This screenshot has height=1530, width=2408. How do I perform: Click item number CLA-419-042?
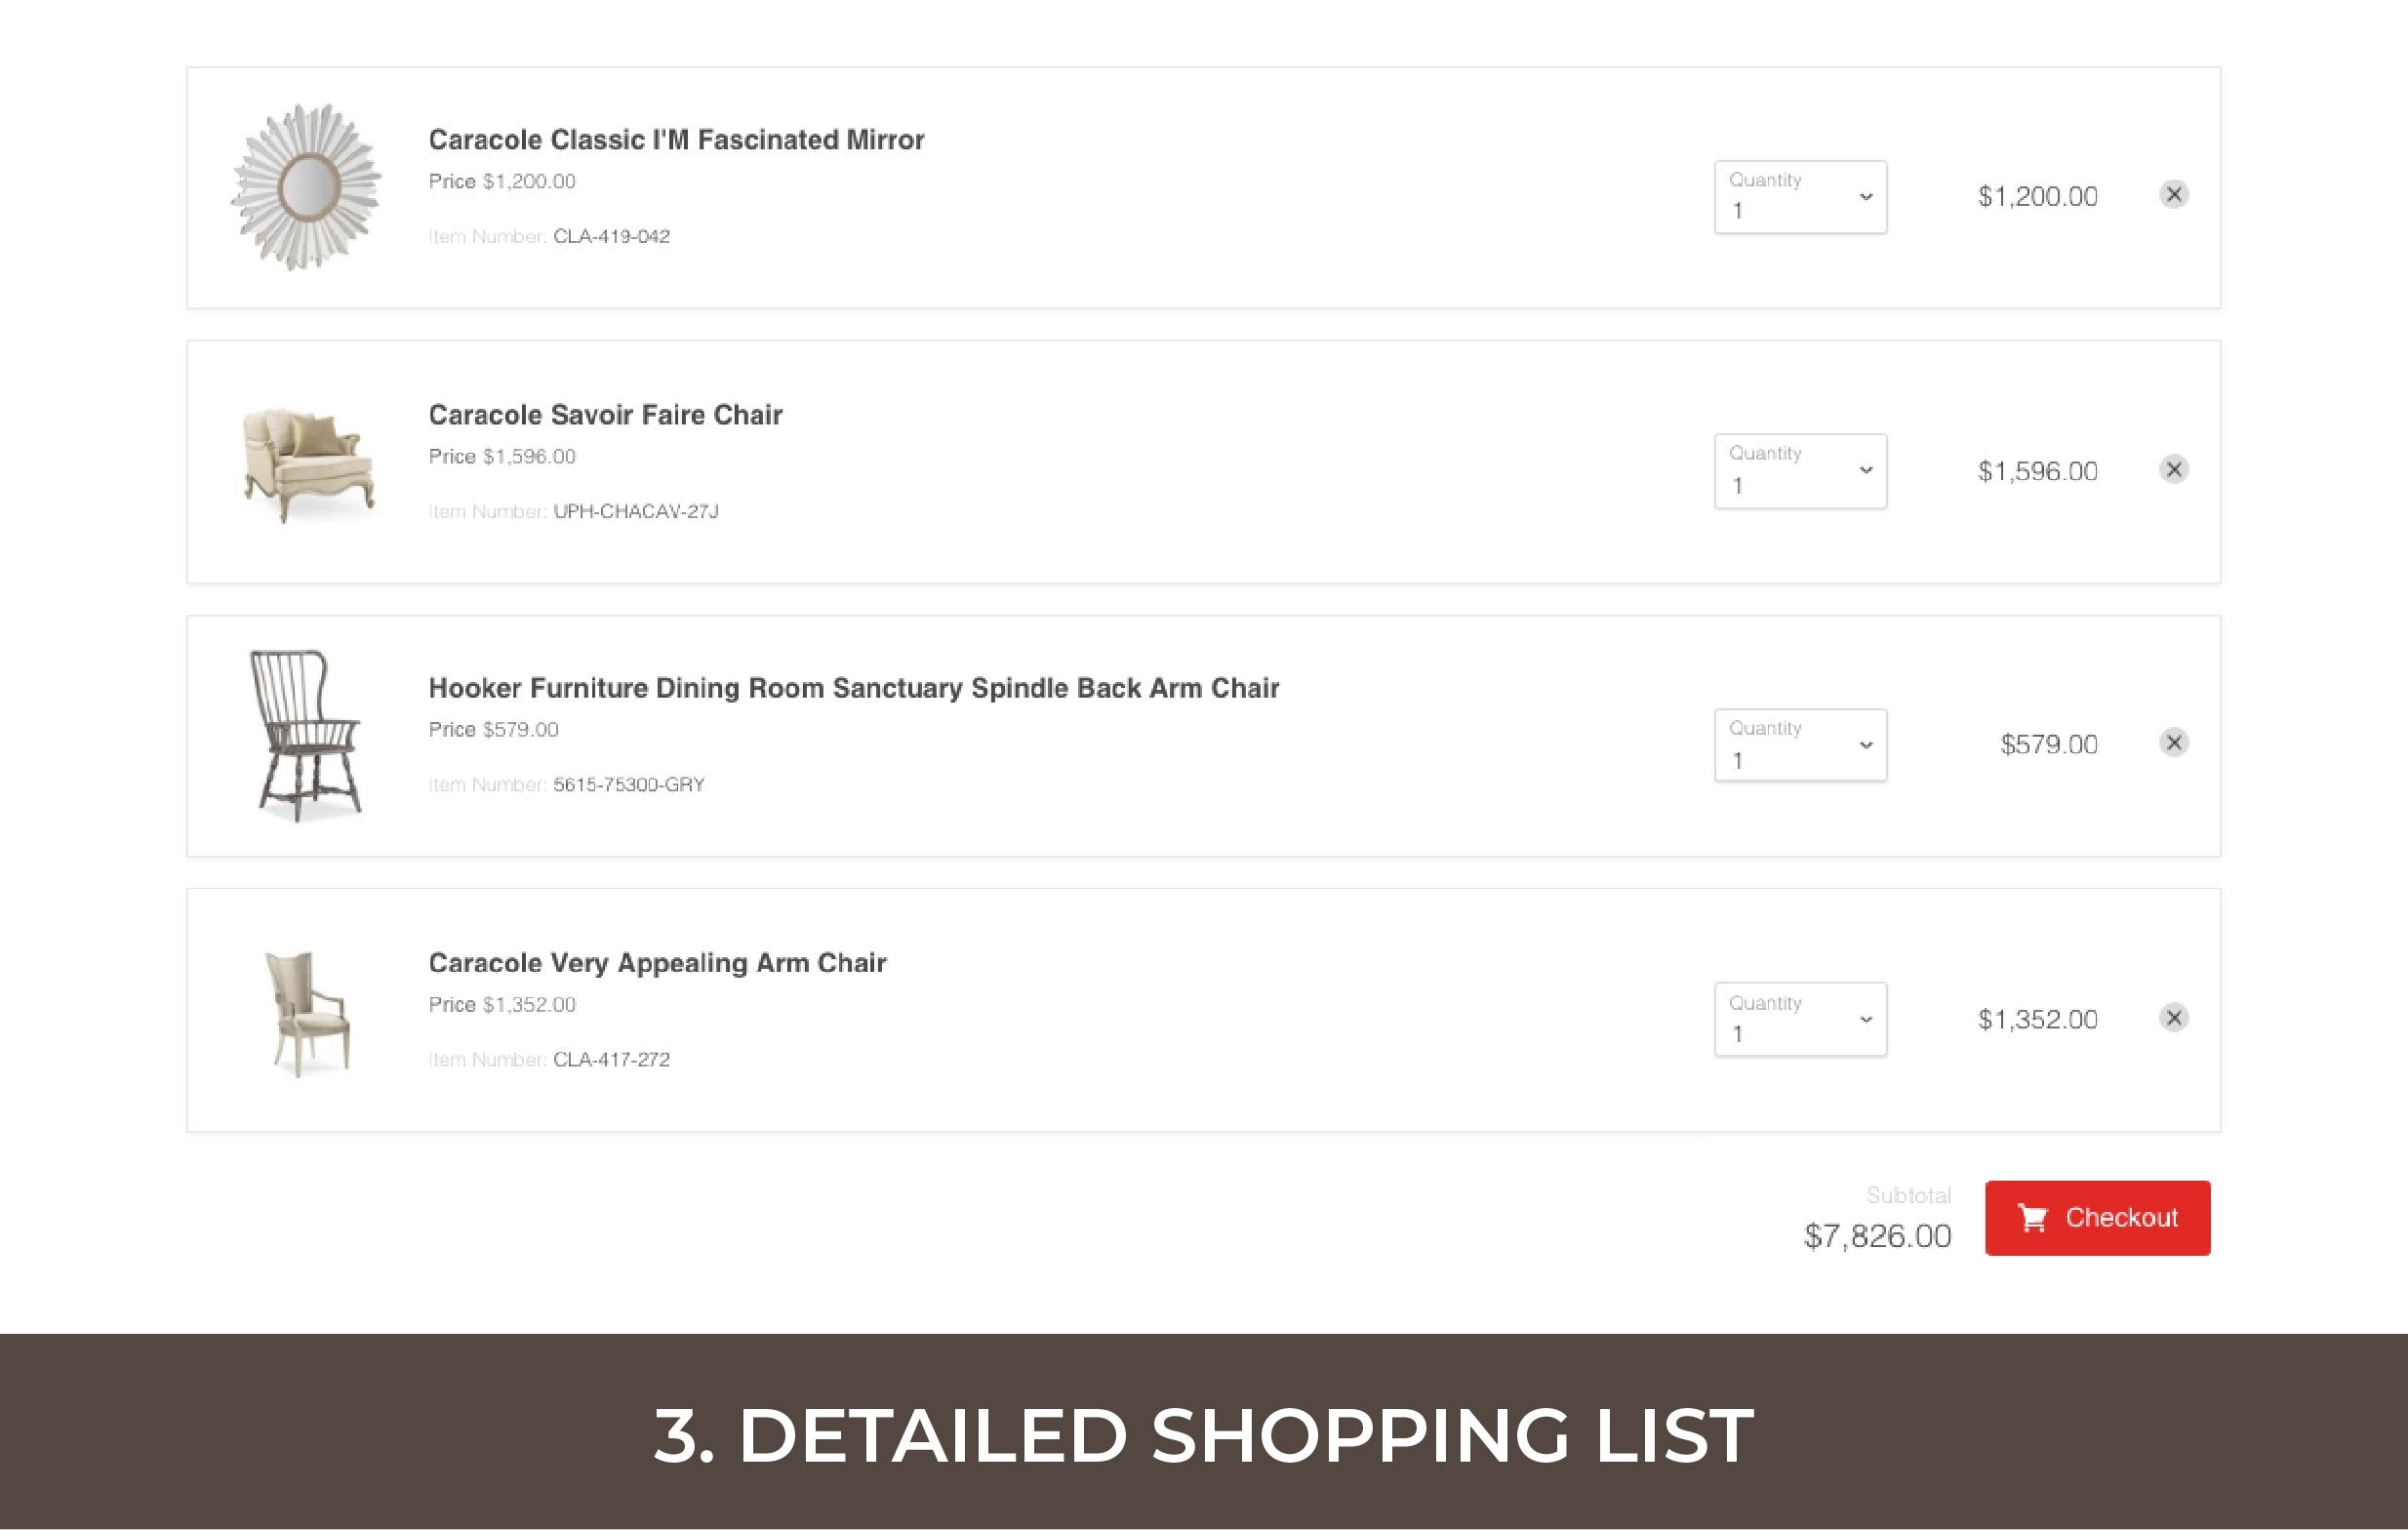pos(611,237)
